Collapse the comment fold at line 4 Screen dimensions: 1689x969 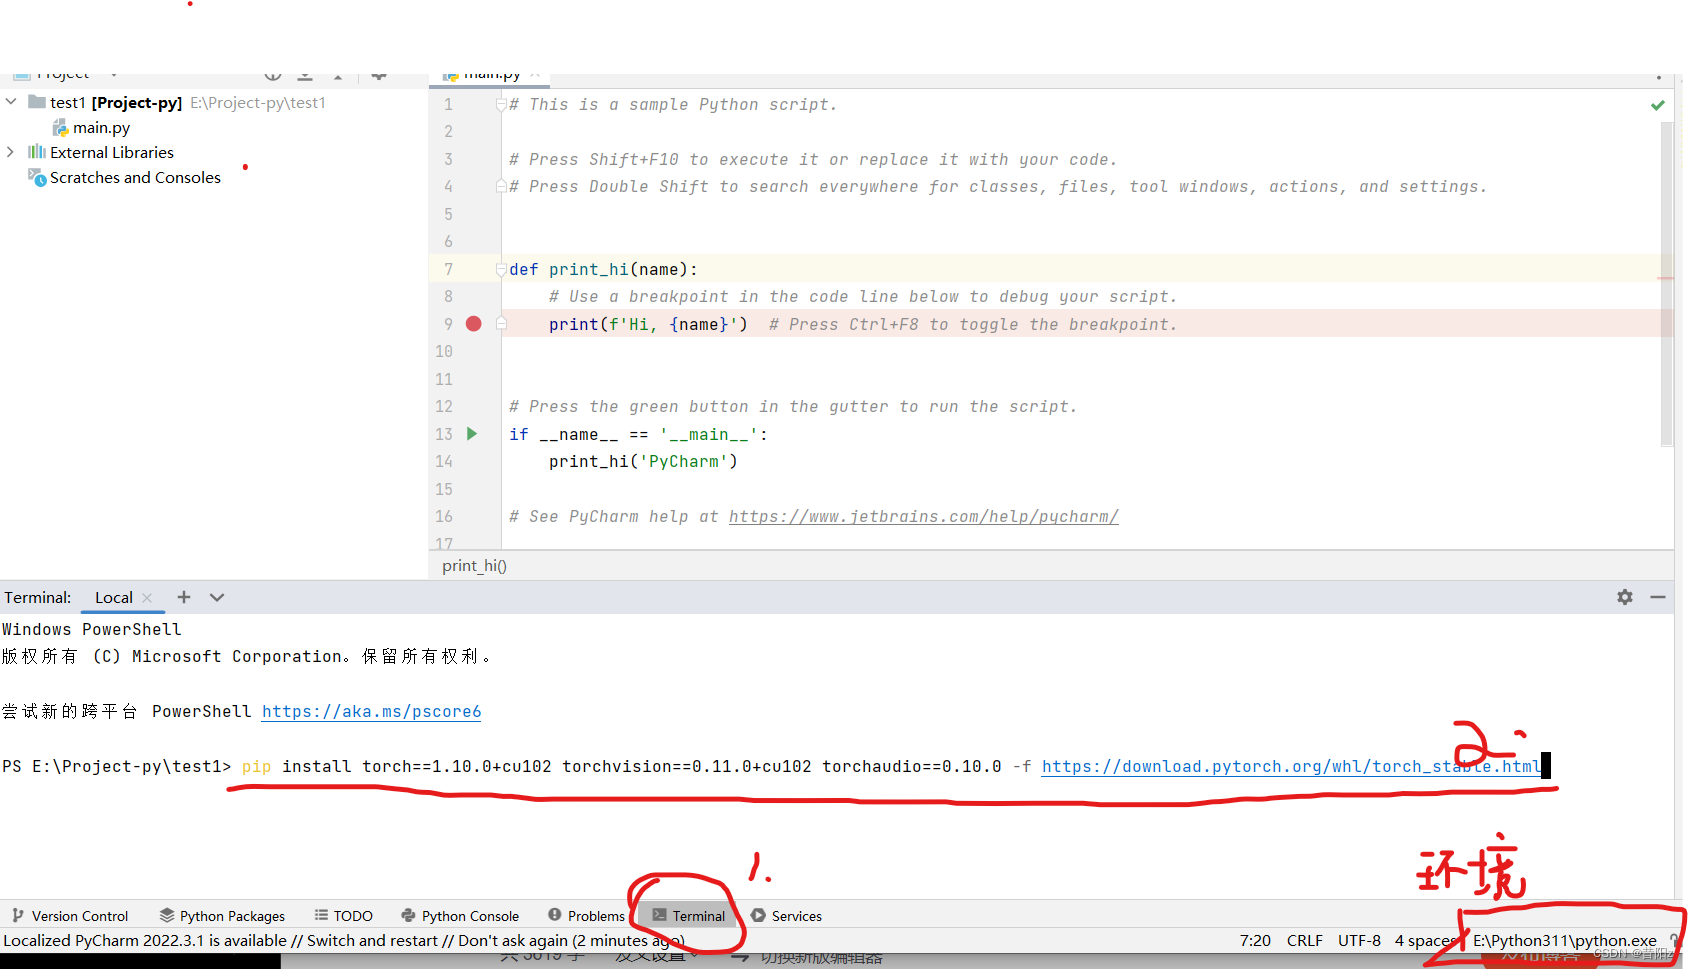point(500,186)
